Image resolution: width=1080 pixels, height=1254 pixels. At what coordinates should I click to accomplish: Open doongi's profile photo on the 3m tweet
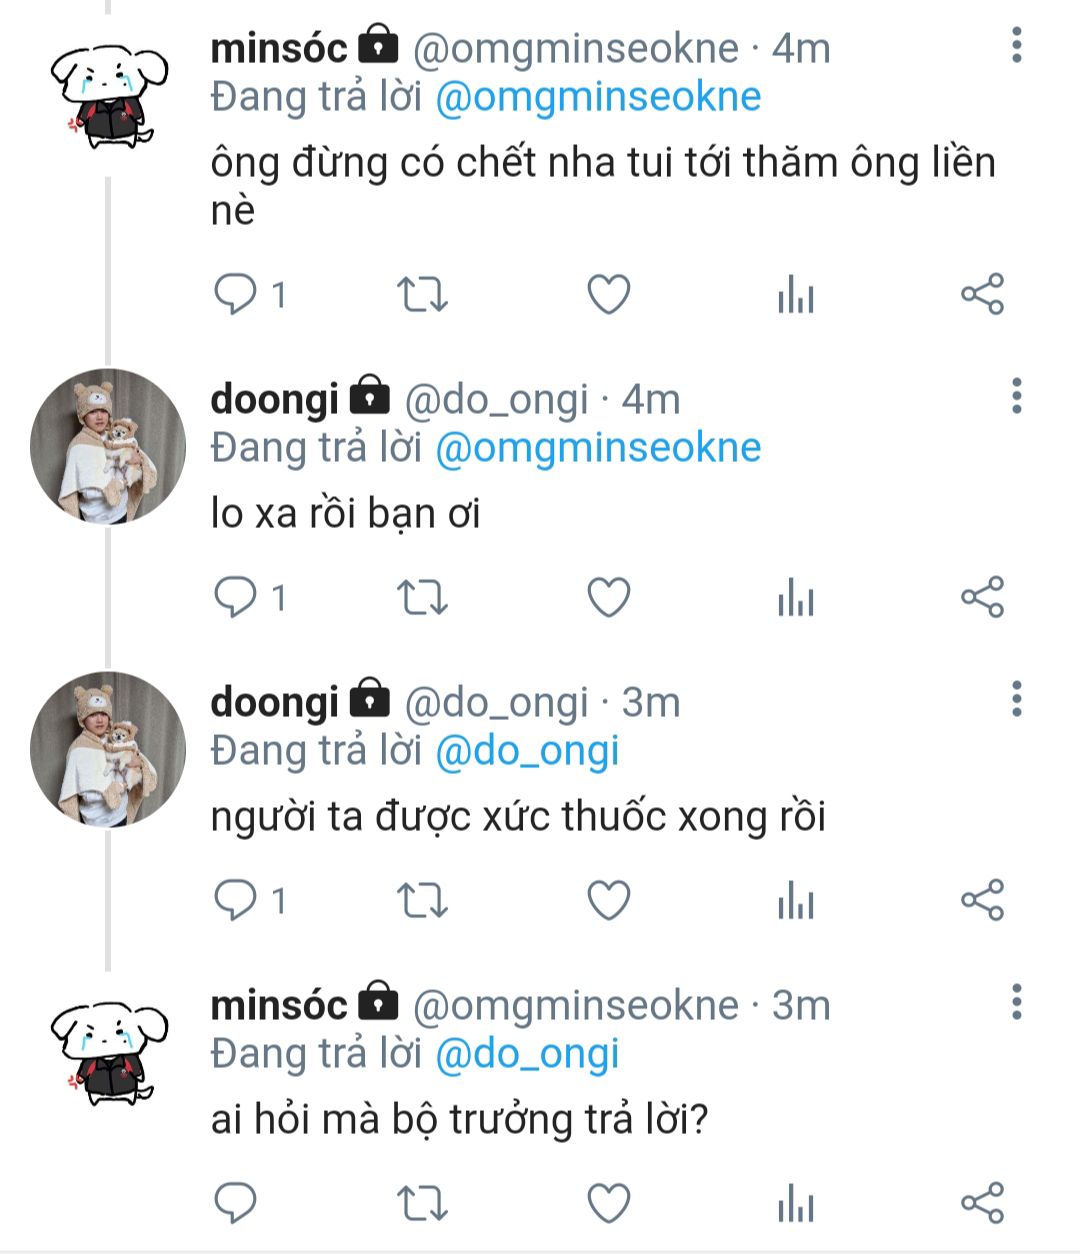coord(108,749)
